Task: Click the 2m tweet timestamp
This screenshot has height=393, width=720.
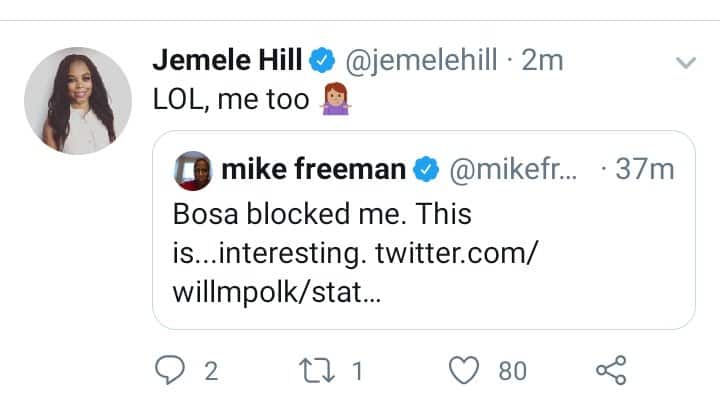Action: click(x=542, y=61)
